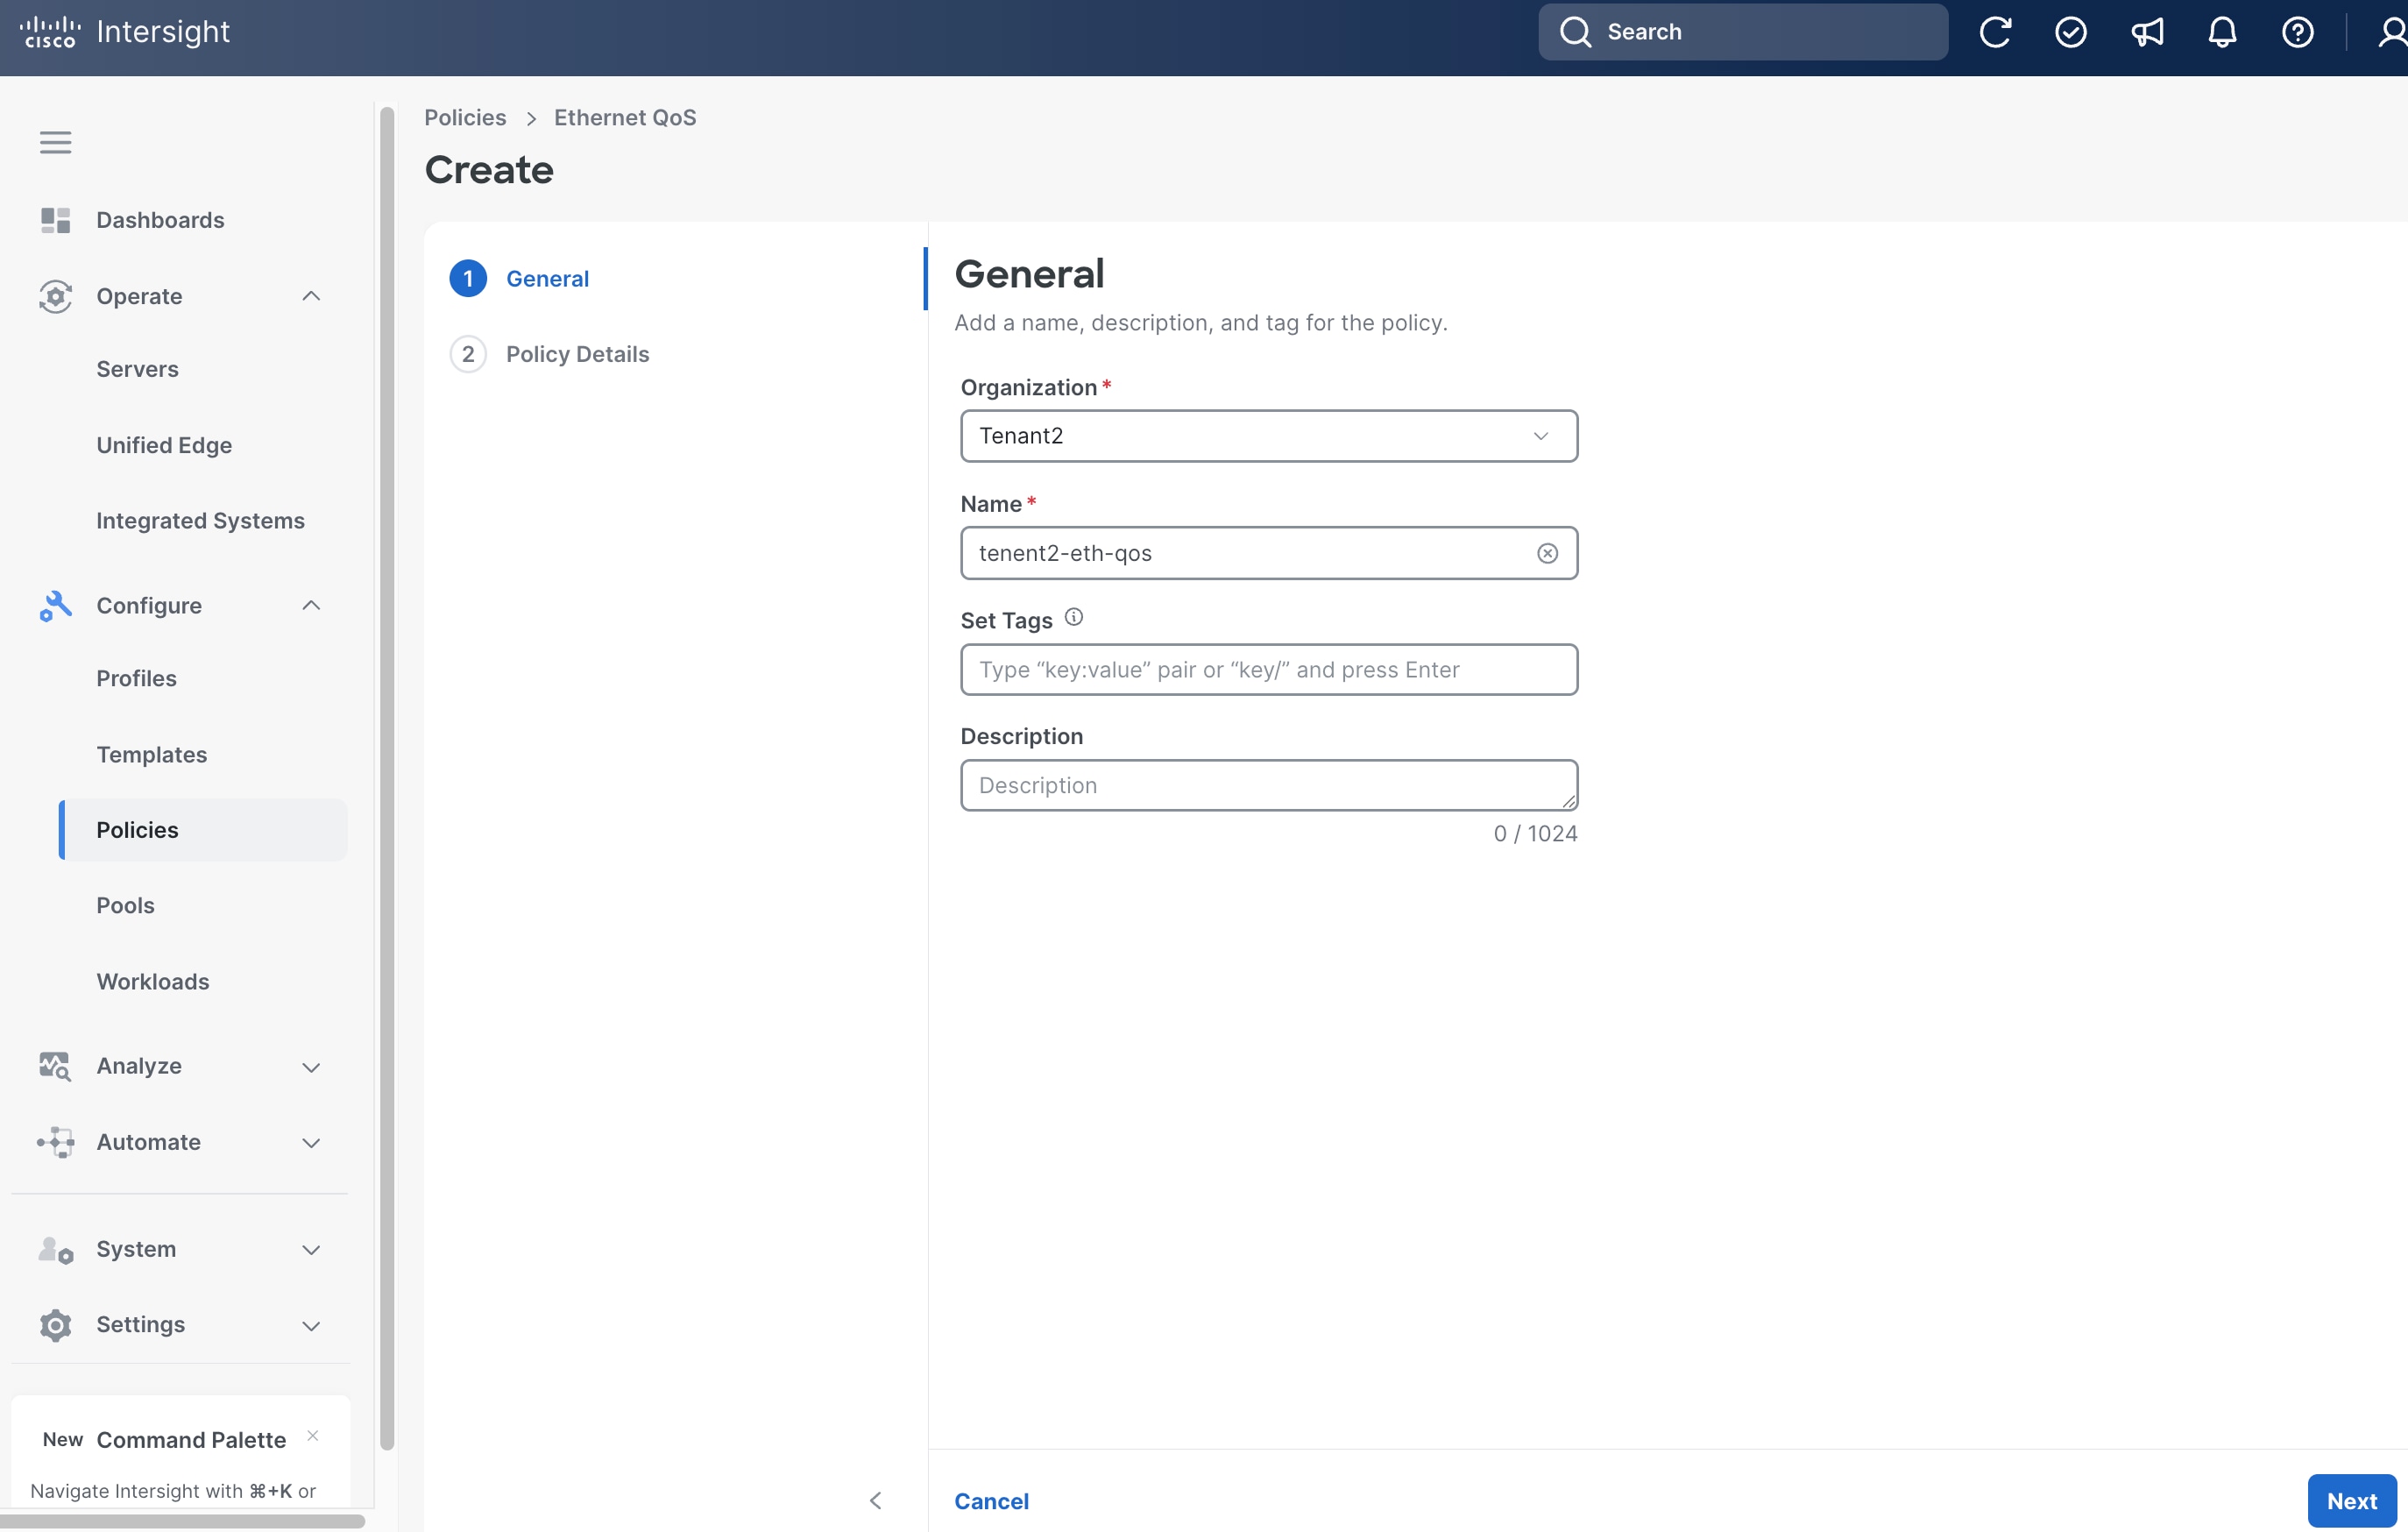The image size is (2408, 1532).
Task: Click the Analyze chart icon
Action: click(x=55, y=1066)
